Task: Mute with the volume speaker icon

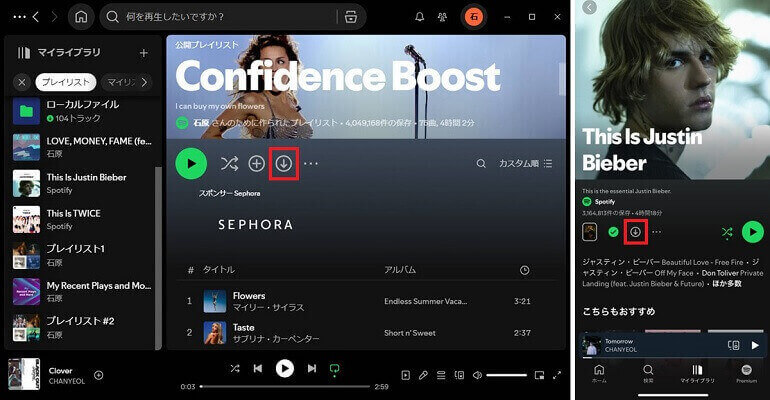Action: [x=477, y=375]
